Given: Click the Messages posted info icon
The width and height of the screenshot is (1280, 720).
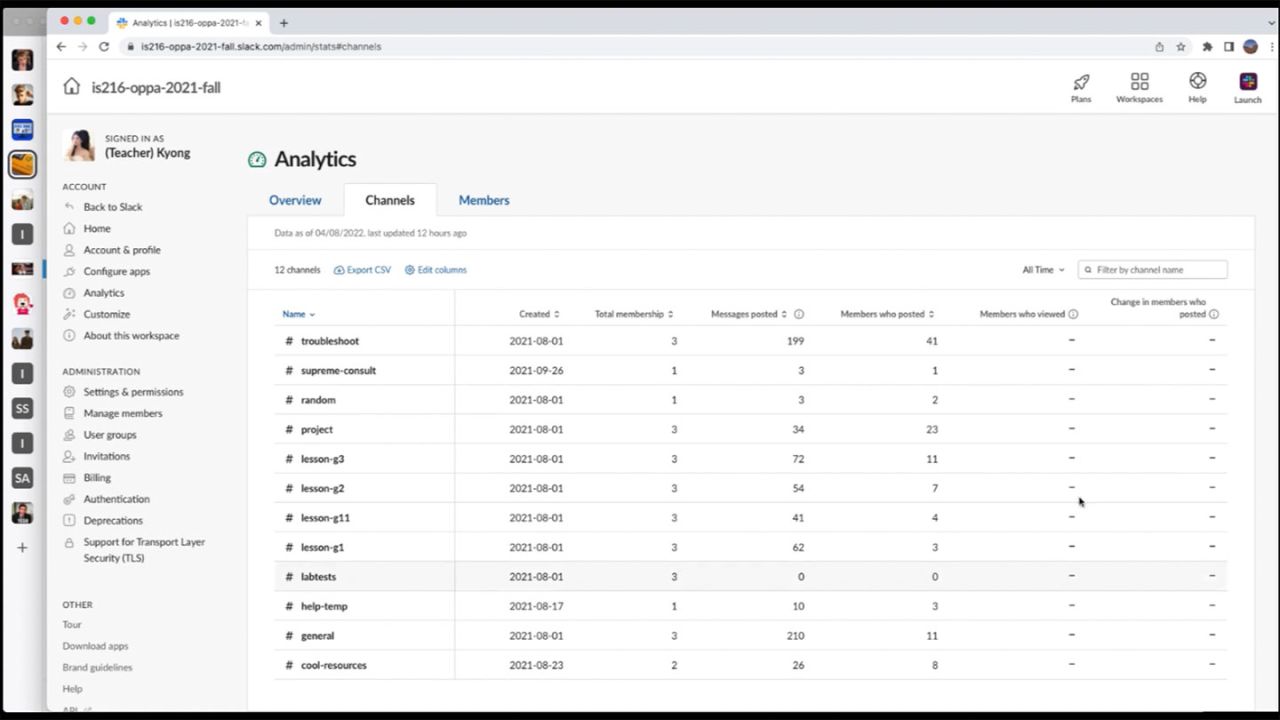Looking at the screenshot, I should [799, 314].
